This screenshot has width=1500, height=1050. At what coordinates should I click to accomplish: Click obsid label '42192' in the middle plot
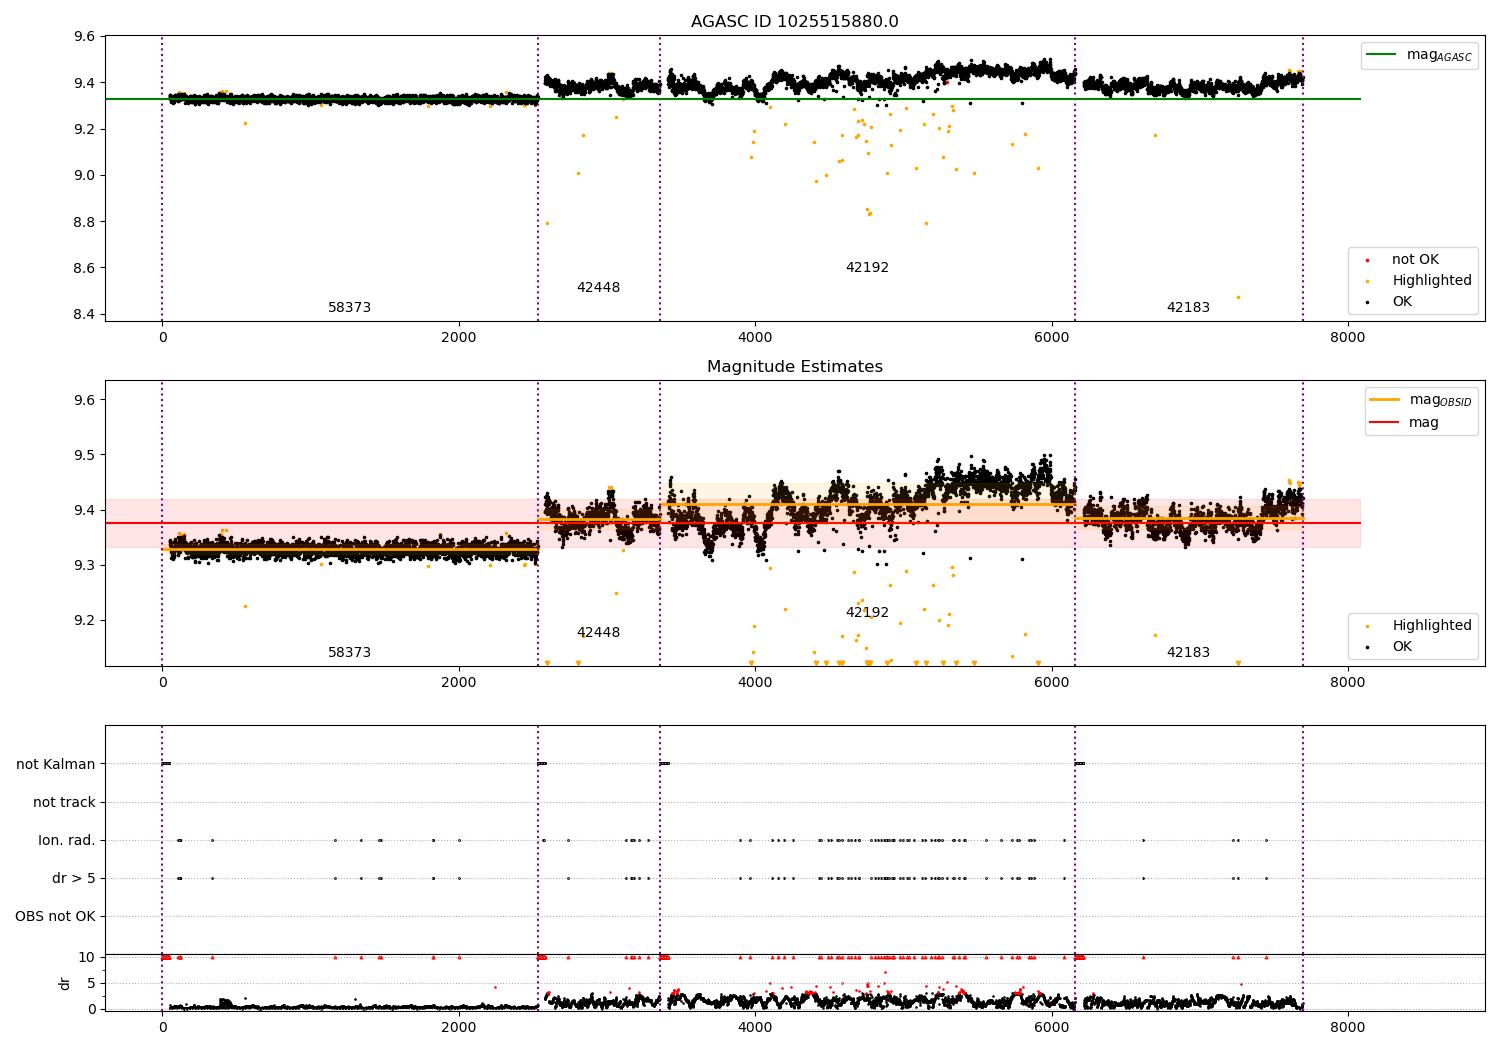pyautogui.click(x=867, y=613)
